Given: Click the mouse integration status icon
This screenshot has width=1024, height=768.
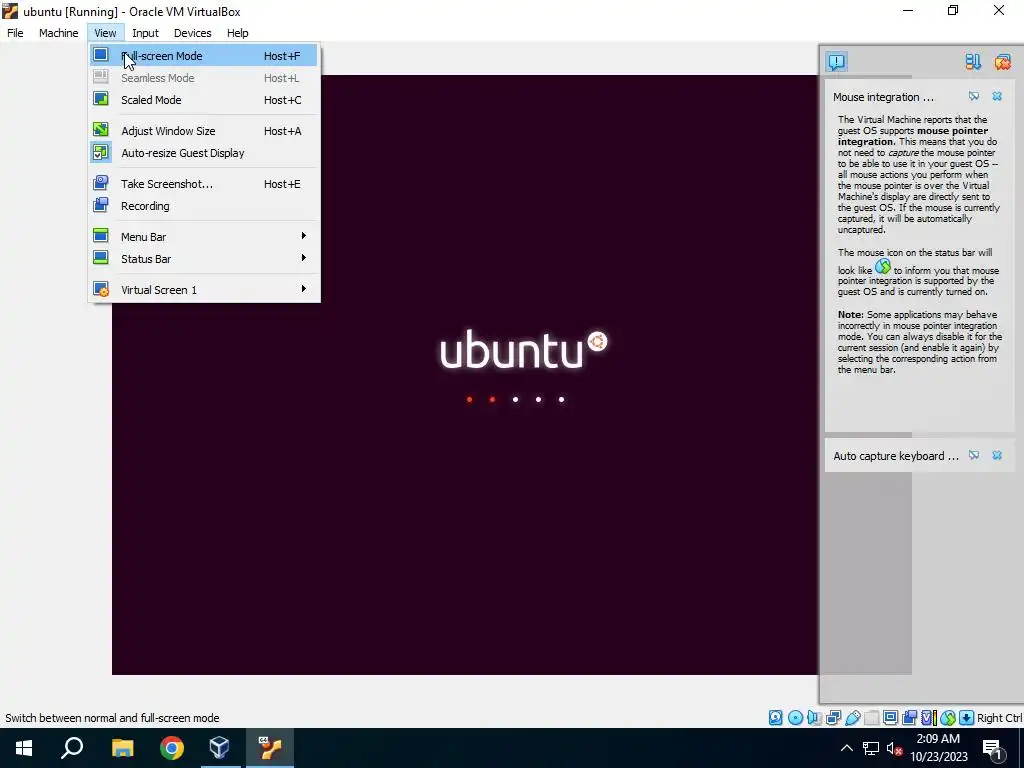Looking at the screenshot, I should coord(948,718).
